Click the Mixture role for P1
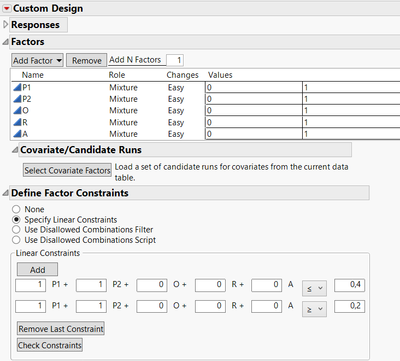Viewport: 400px width, 361px height. pos(123,88)
